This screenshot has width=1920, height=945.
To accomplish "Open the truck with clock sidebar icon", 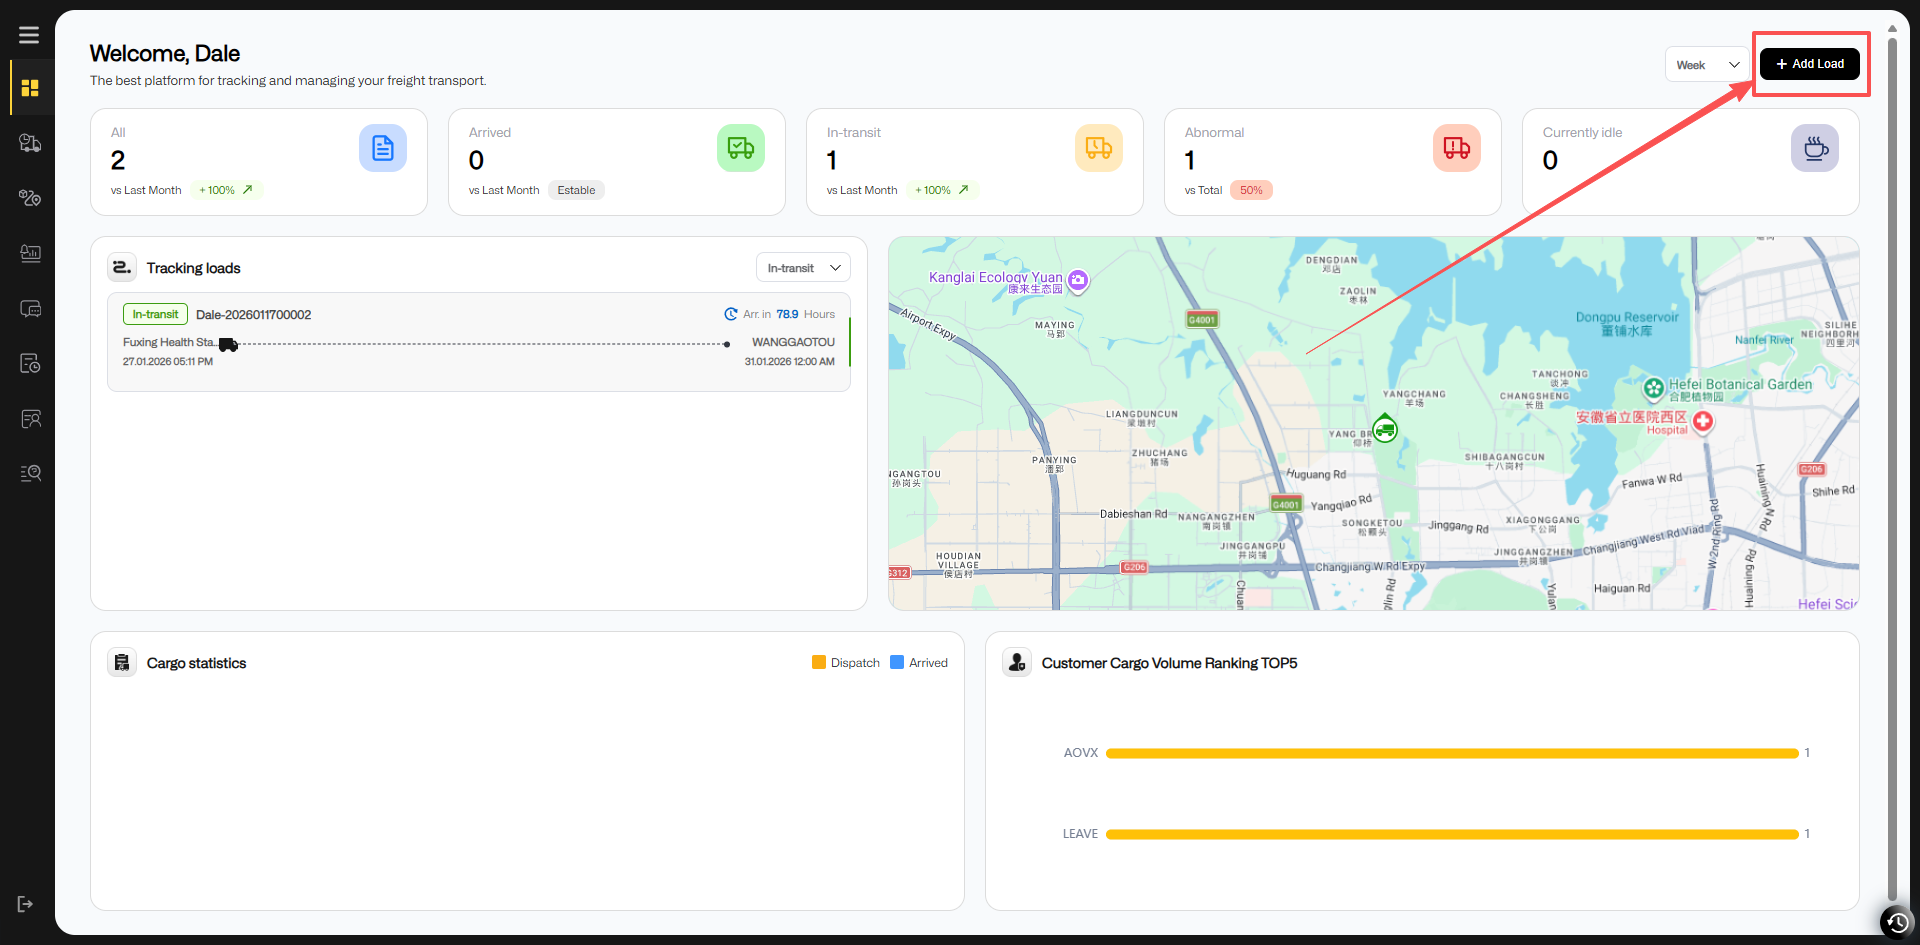I will point(30,143).
